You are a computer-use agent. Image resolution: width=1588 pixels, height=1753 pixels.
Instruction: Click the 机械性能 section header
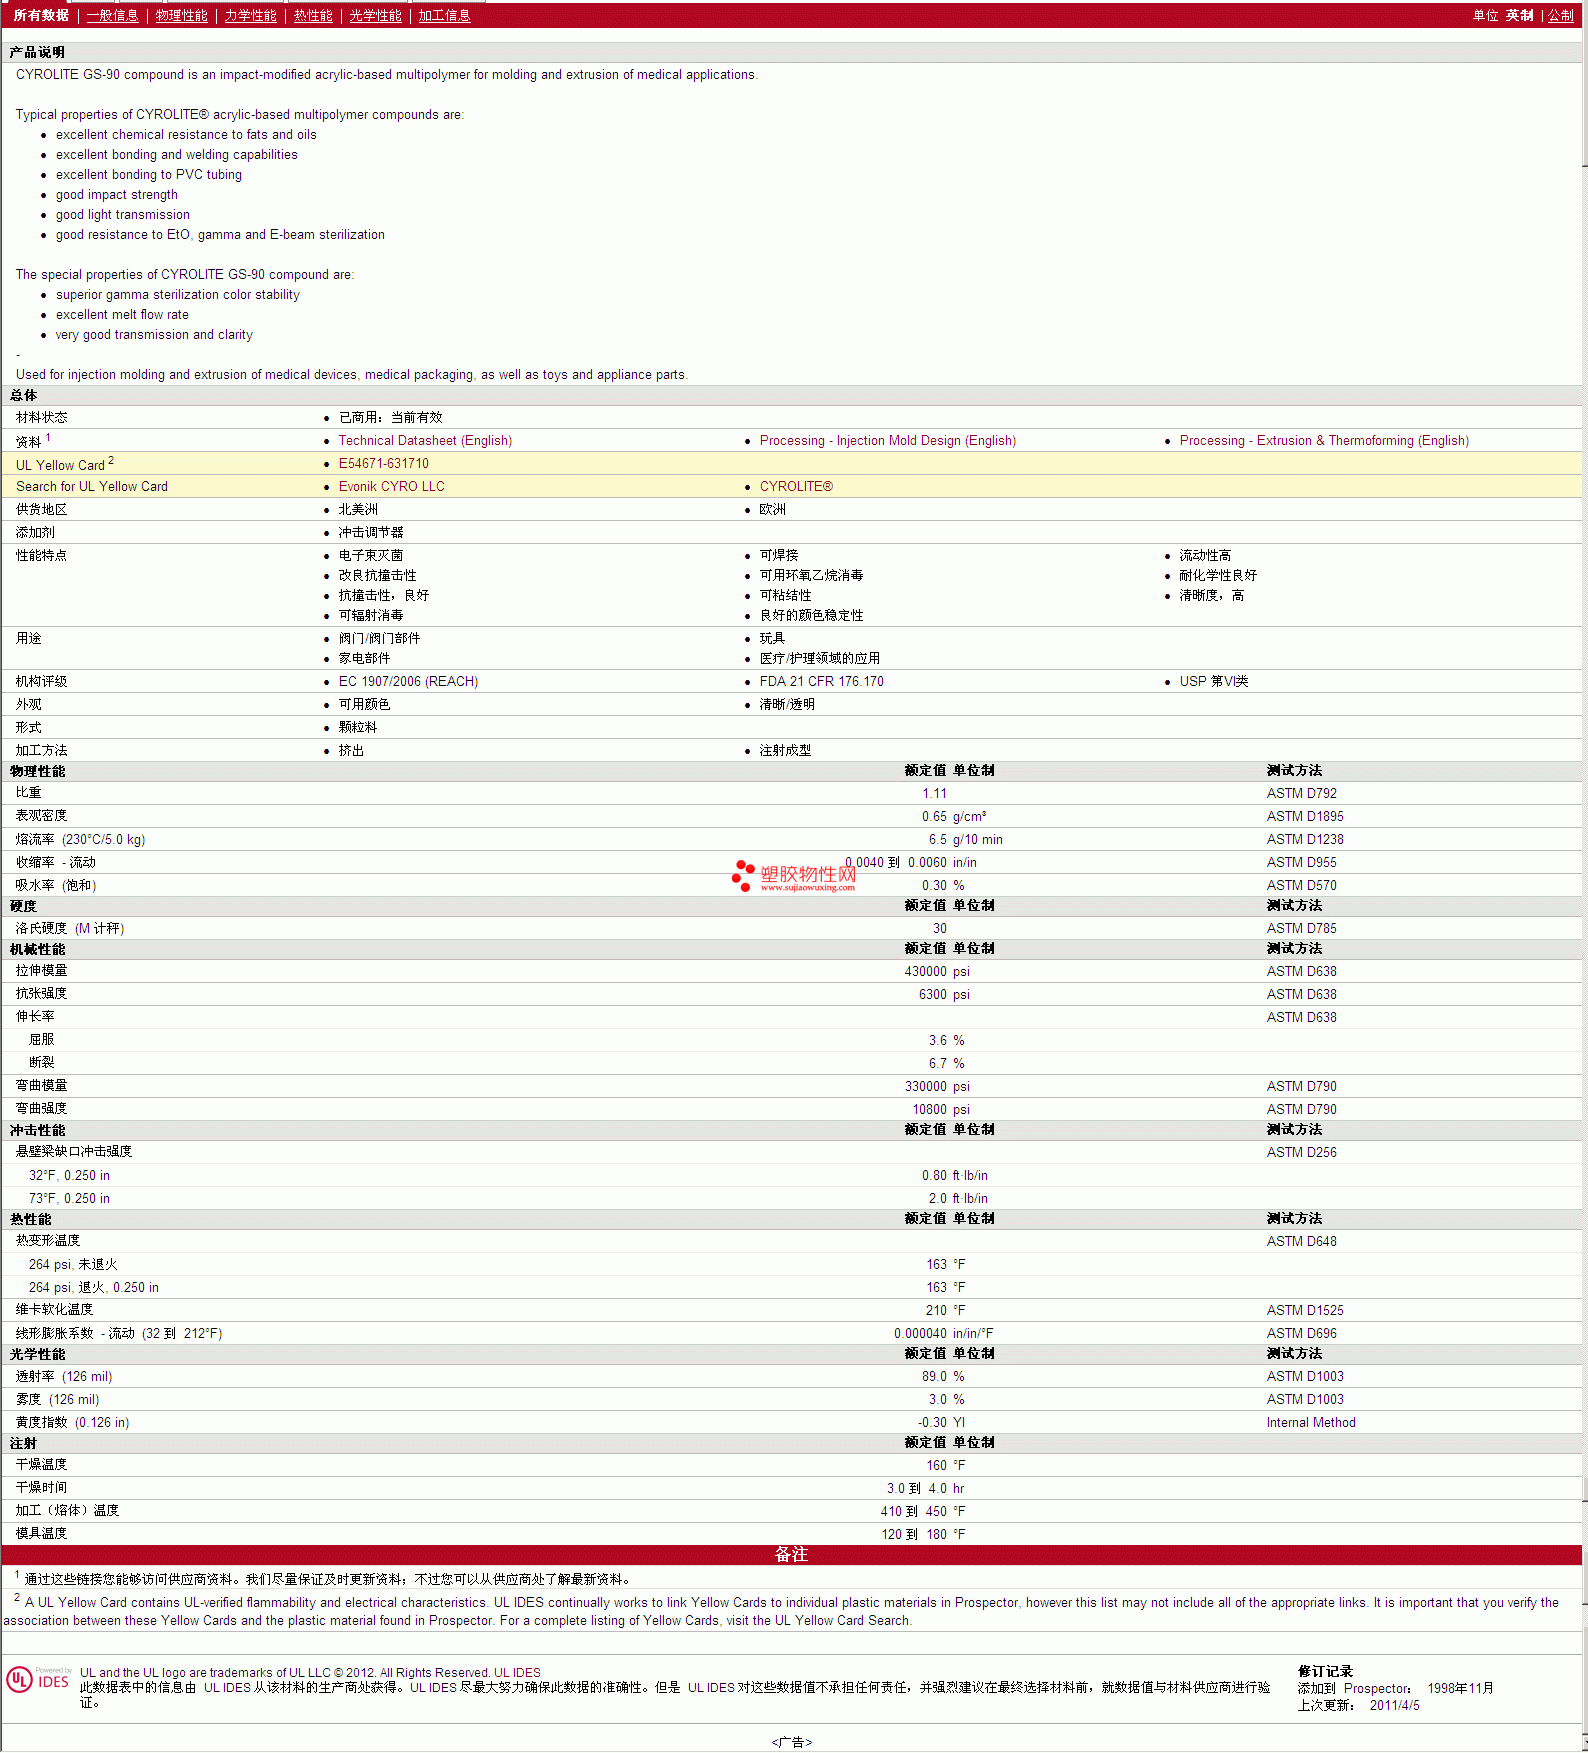pyautogui.click(x=37, y=949)
